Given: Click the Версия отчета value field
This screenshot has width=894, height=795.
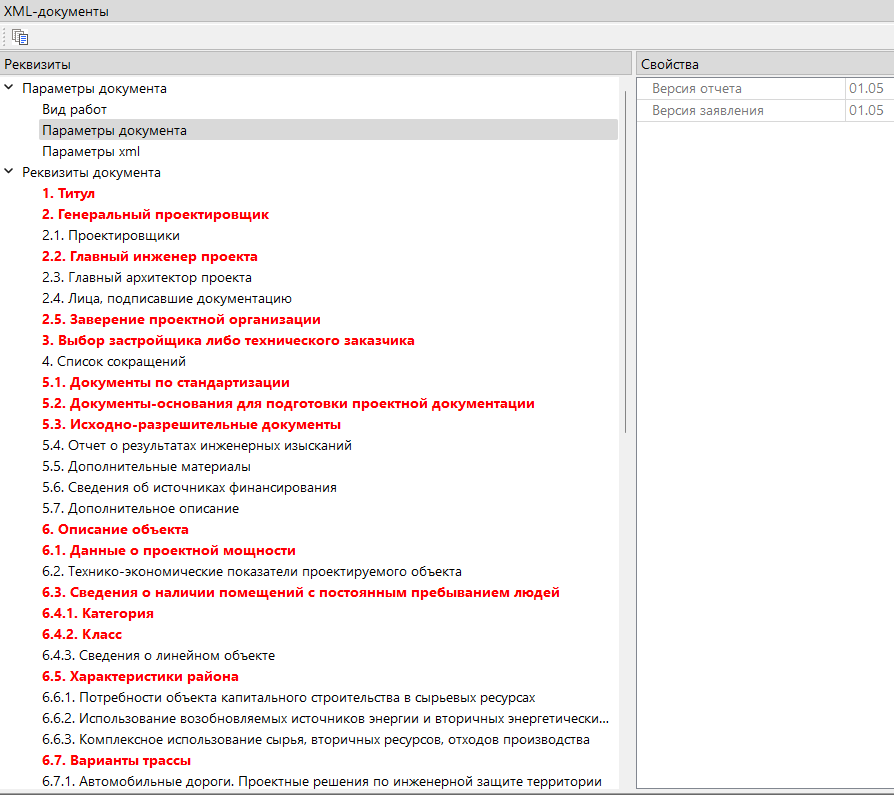Looking at the screenshot, I should [x=869, y=88].
